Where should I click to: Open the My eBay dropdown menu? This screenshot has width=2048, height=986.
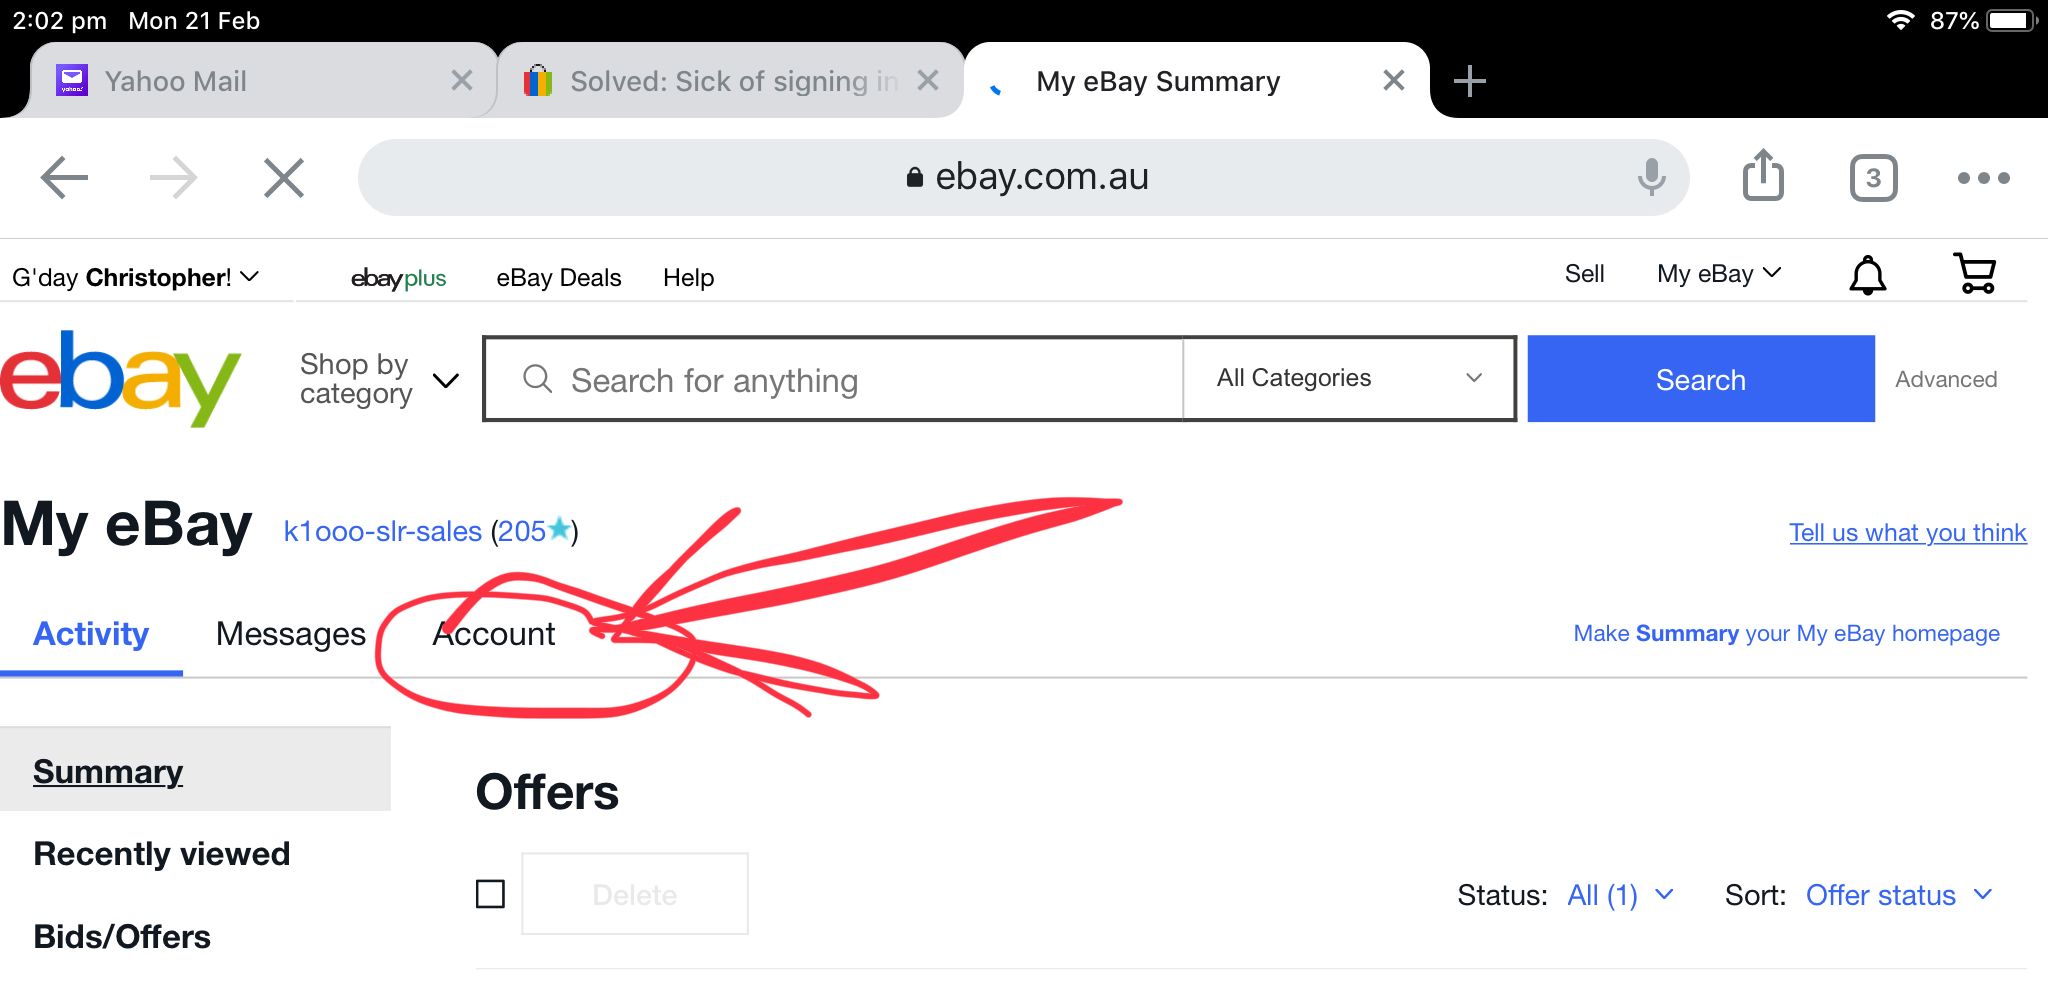point(1718,274)
